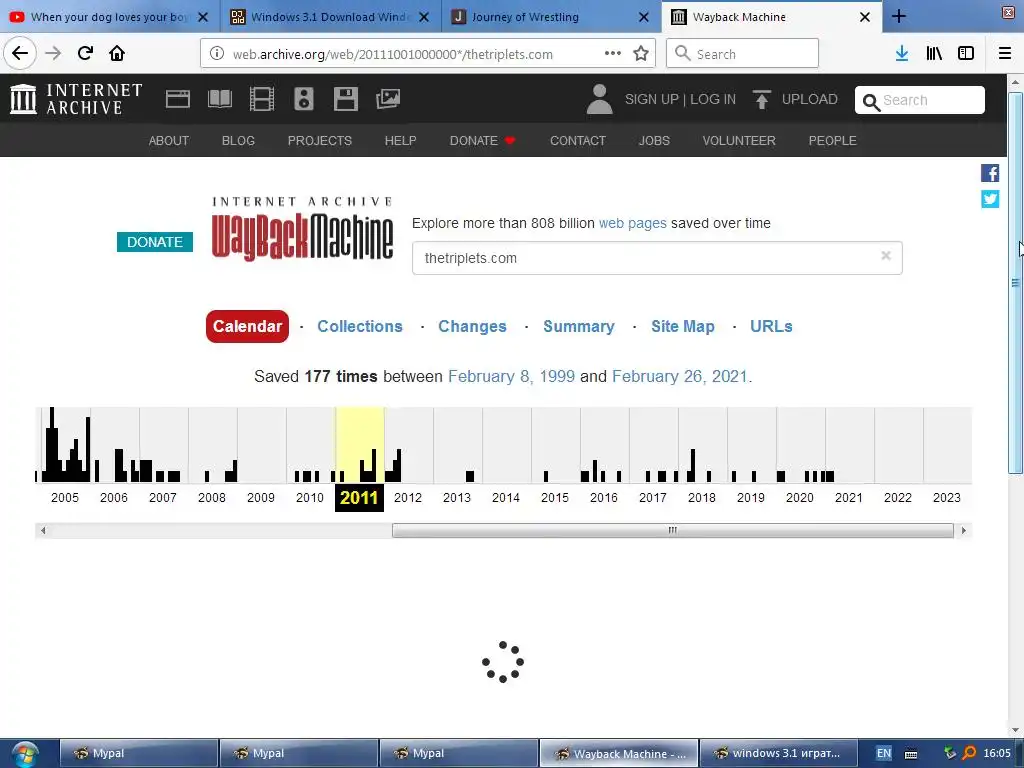Open the Changes view
1024x768 pixels.
point(472,326)
